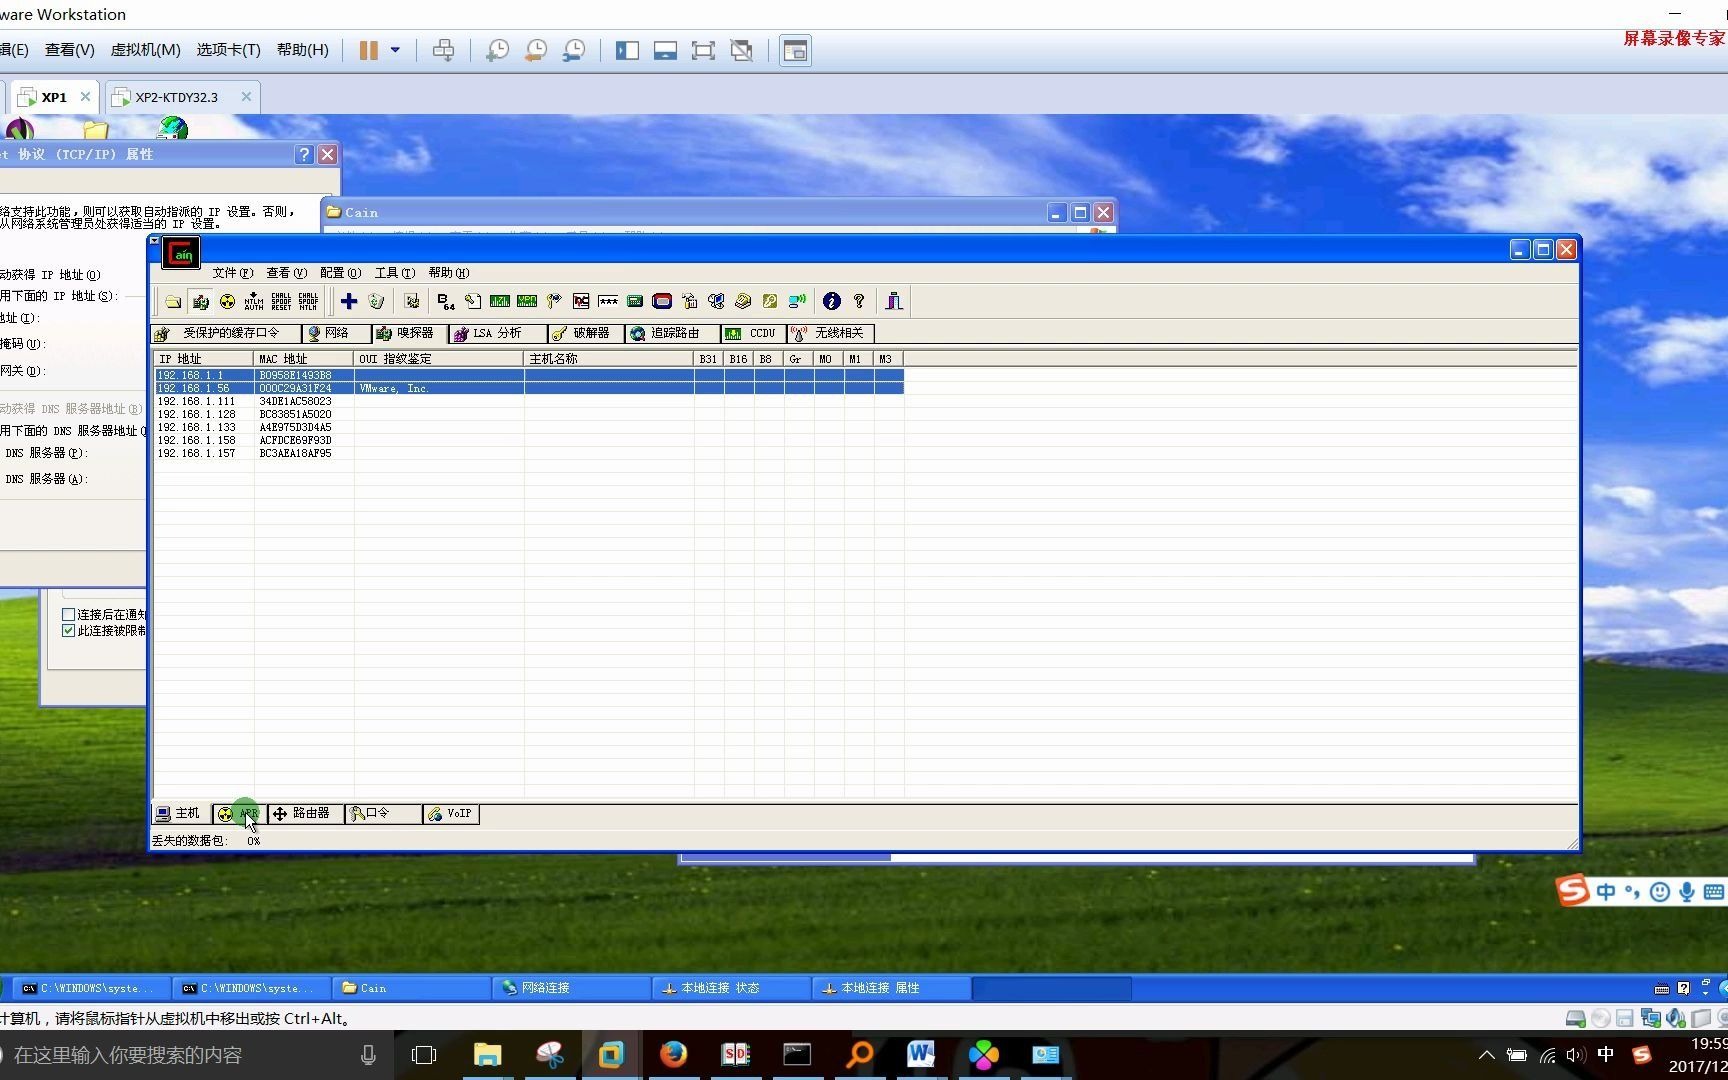
Task: Open VMware 虚拟机(M) menu
Action: (x=146, y=50)
